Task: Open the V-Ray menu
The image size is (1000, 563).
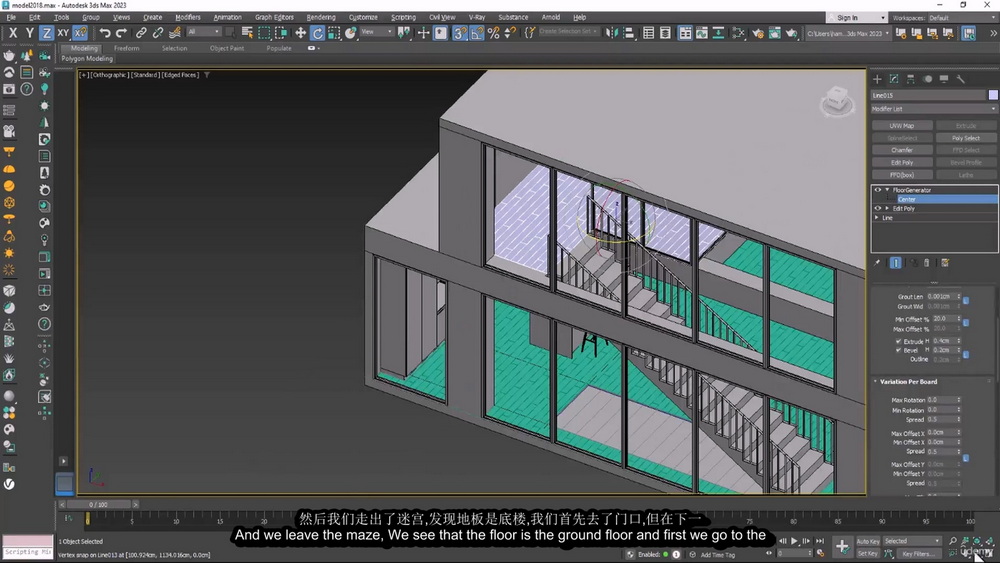Action: point(476,17)
